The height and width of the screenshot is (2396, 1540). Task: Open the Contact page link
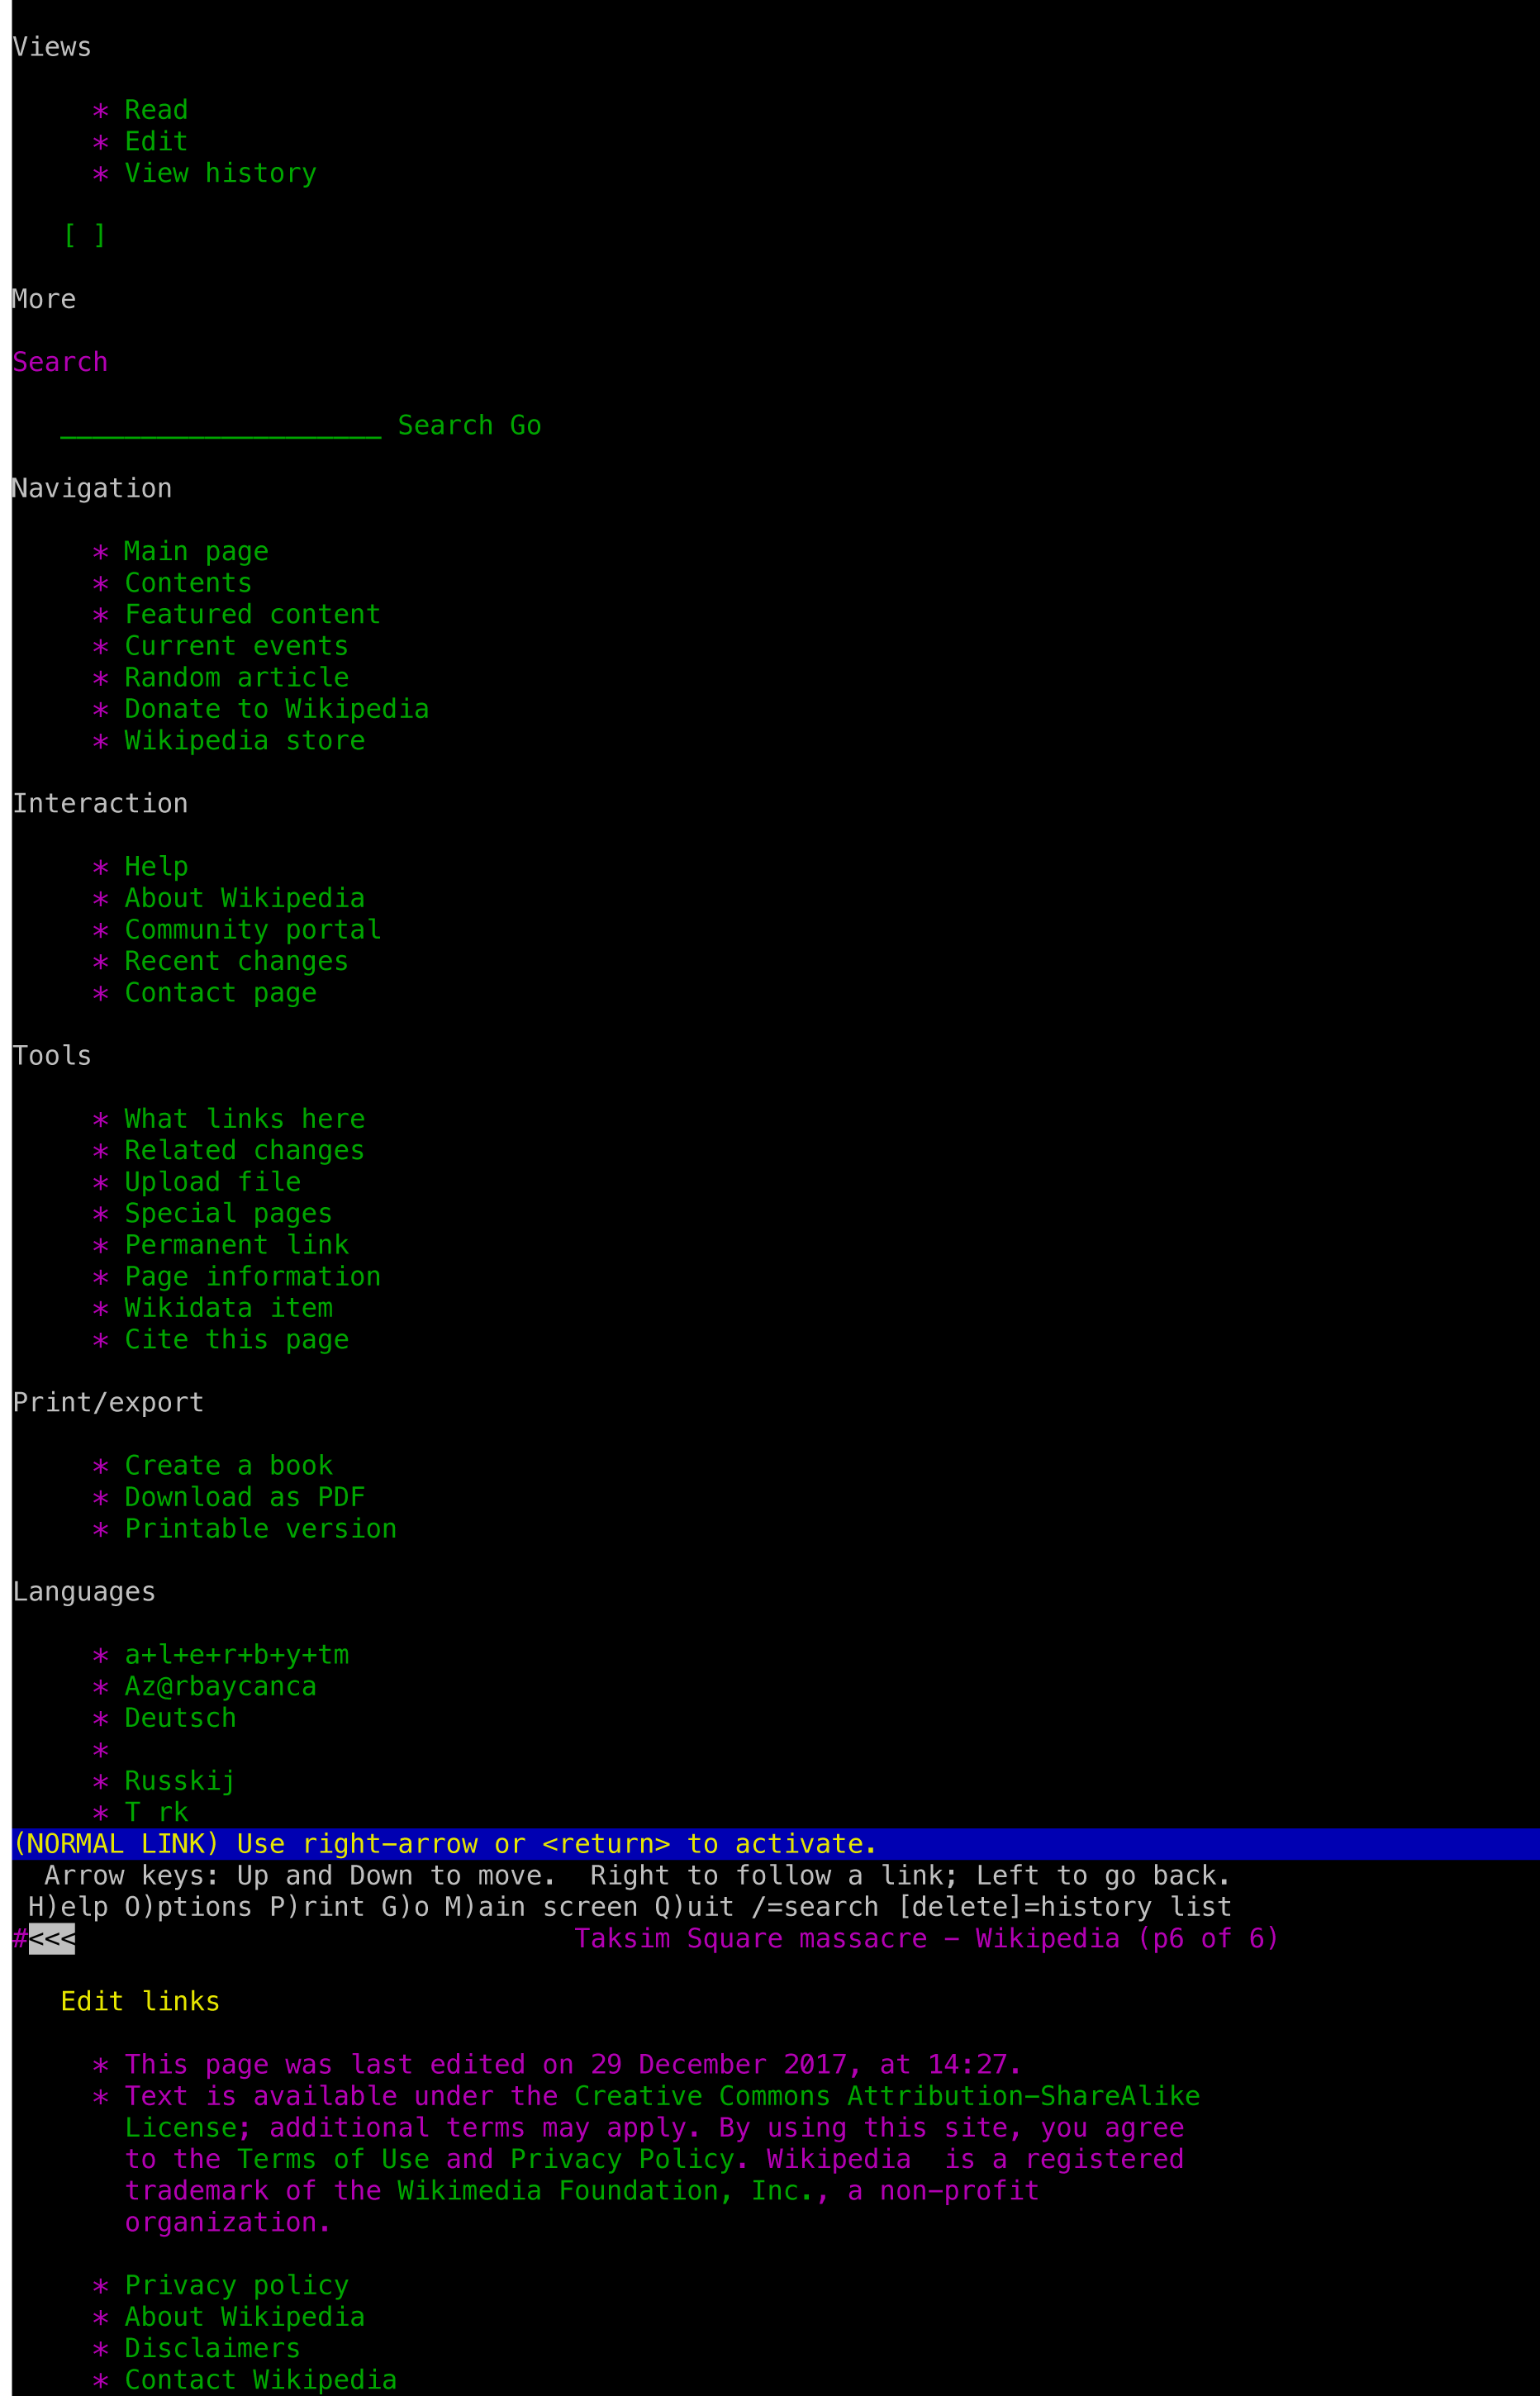(x=220, y=992)
